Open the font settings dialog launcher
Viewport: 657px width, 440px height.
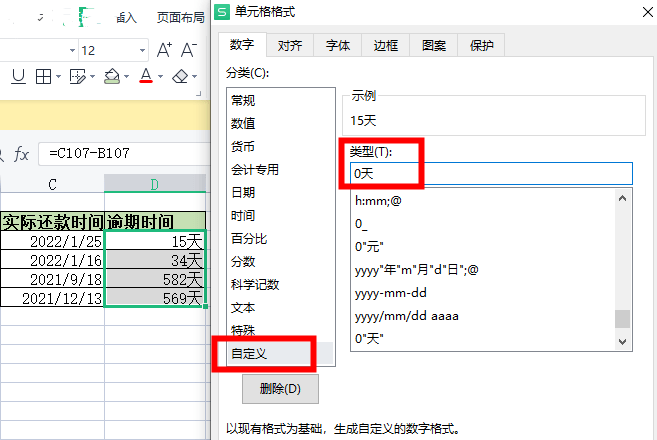(x=199, y=94)
